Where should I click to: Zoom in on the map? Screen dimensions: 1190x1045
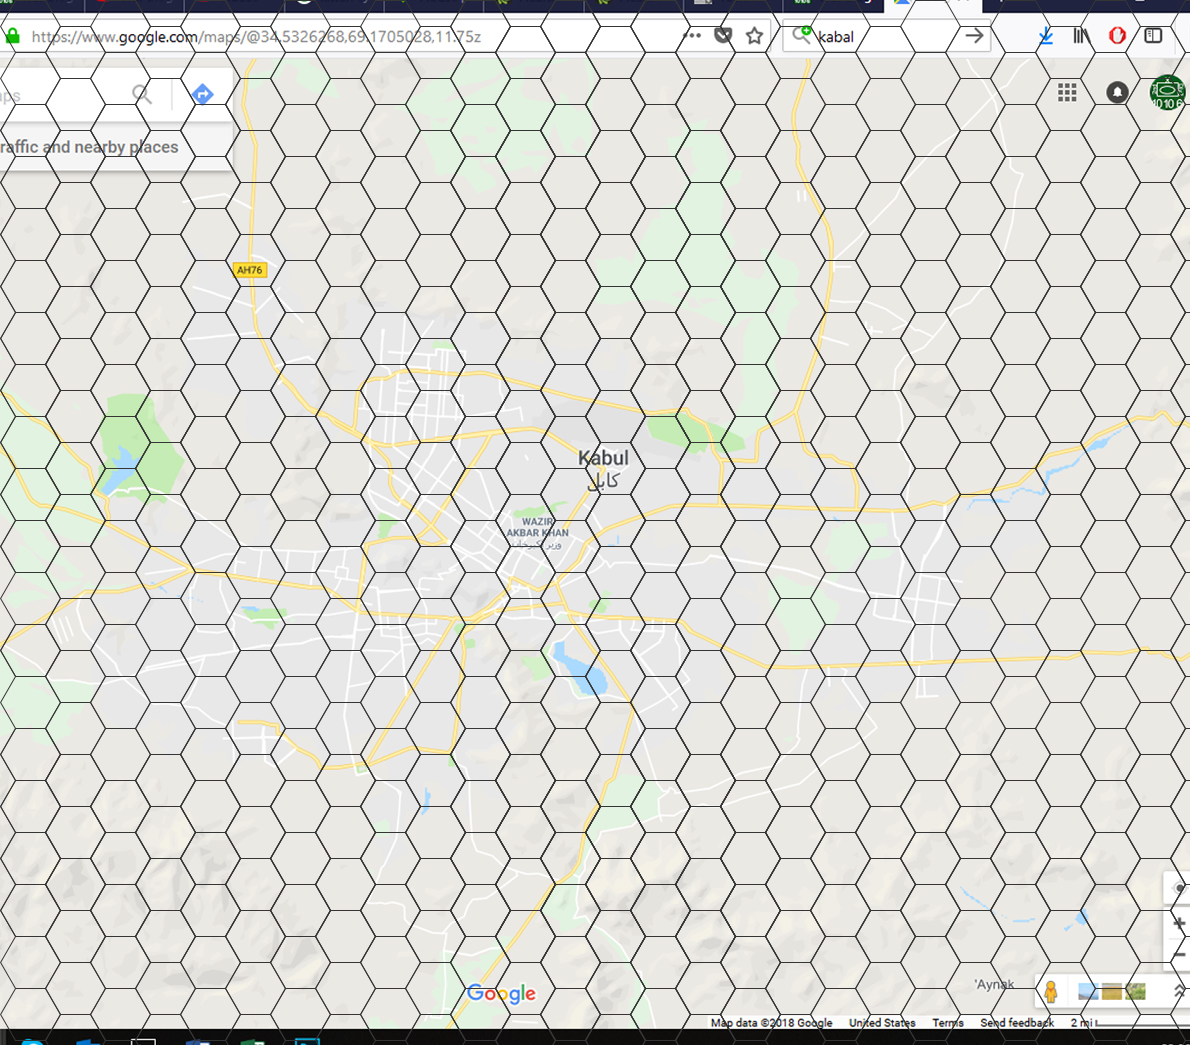click(x=1179, y=924)
